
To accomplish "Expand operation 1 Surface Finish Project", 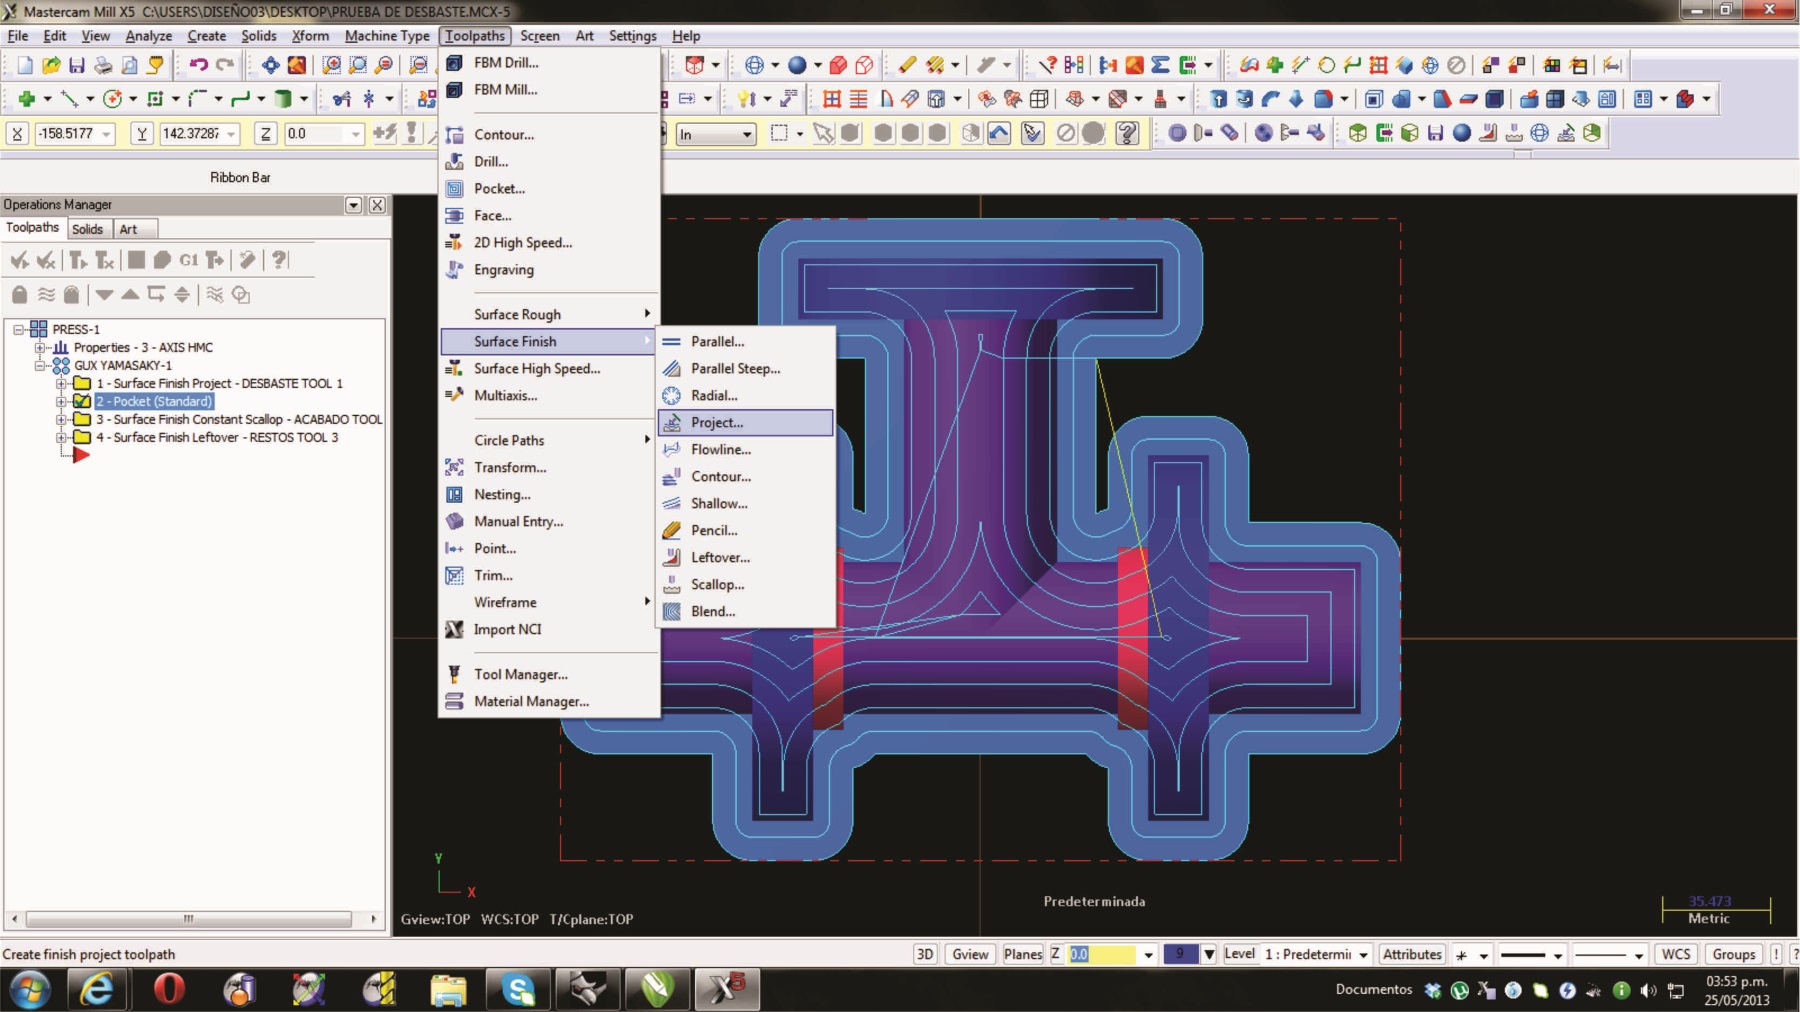I will tap(61, 383).
